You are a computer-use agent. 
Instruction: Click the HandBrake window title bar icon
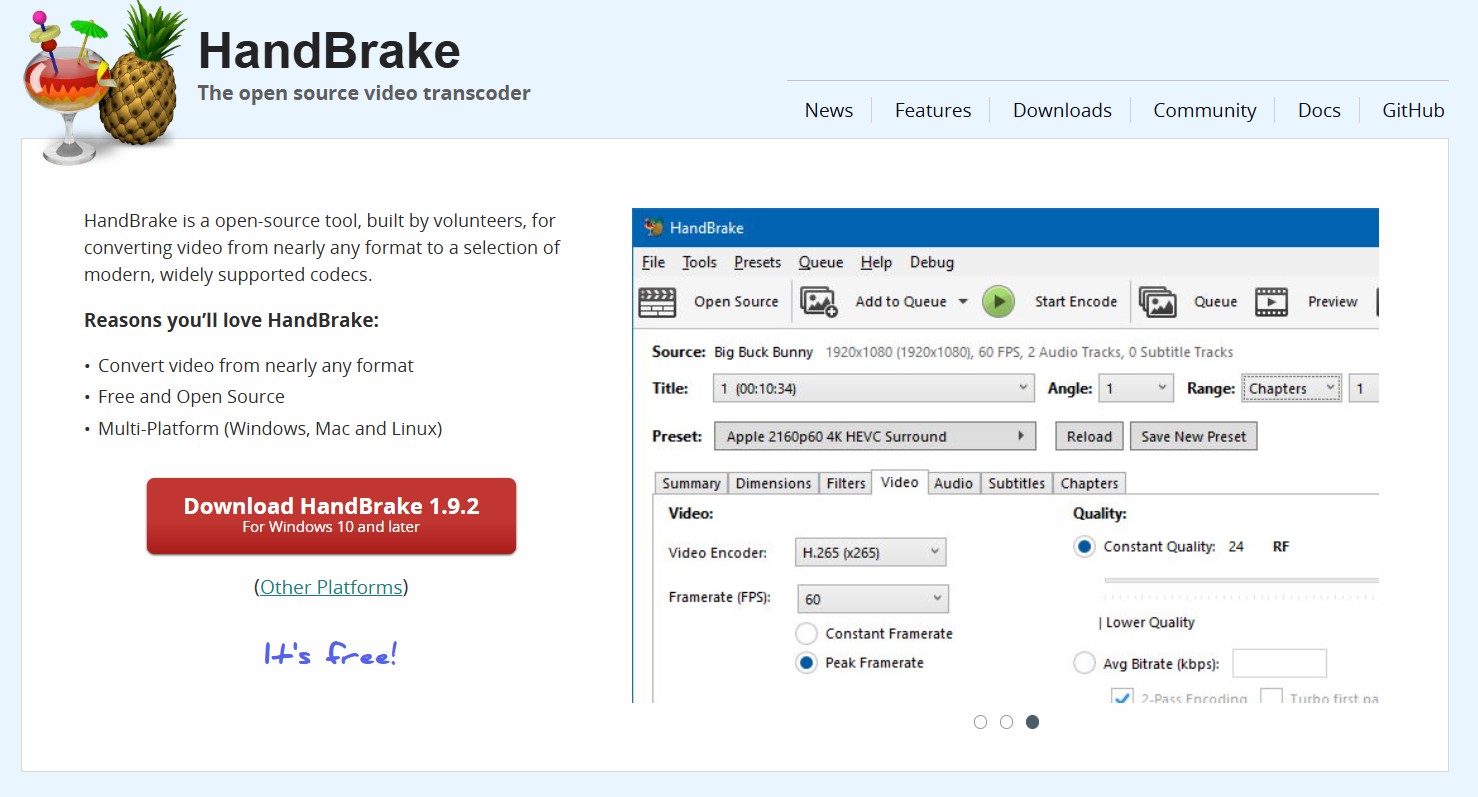pos(654,227)
